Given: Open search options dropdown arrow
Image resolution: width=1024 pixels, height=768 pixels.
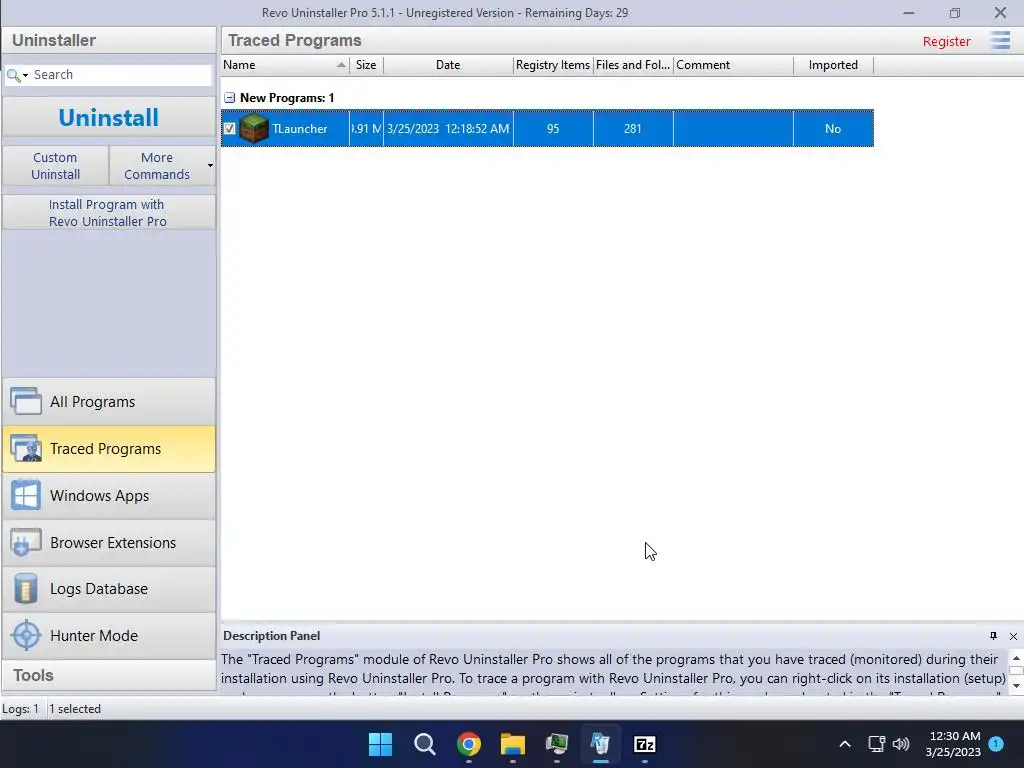Looking at the screenshot, I should coord(25,76).
